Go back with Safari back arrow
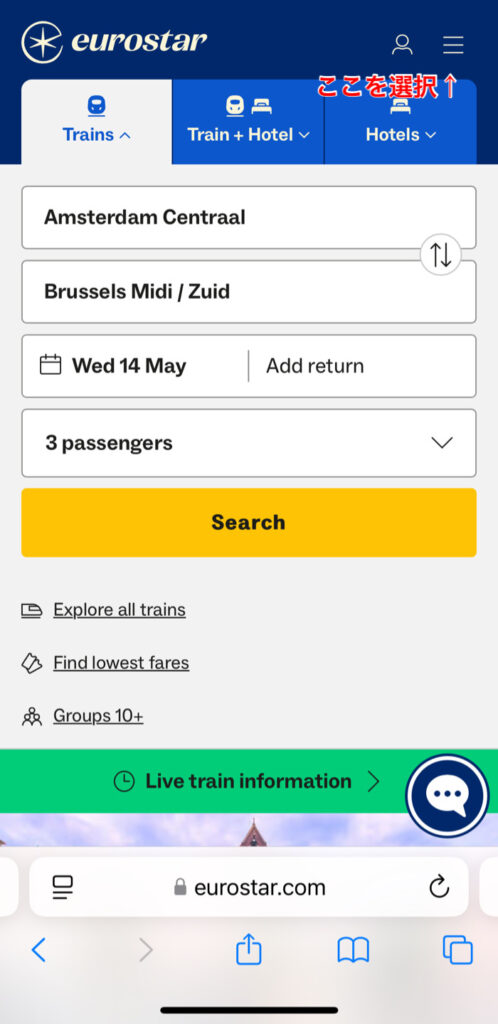This screenshot has width=498, height=1024. click(39, 950)
